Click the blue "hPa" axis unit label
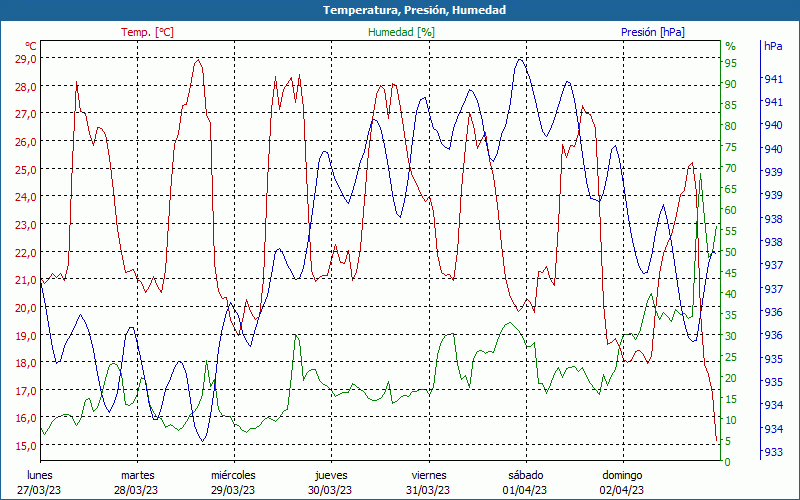This screenshot has width=800, height=500. point(773,45)
